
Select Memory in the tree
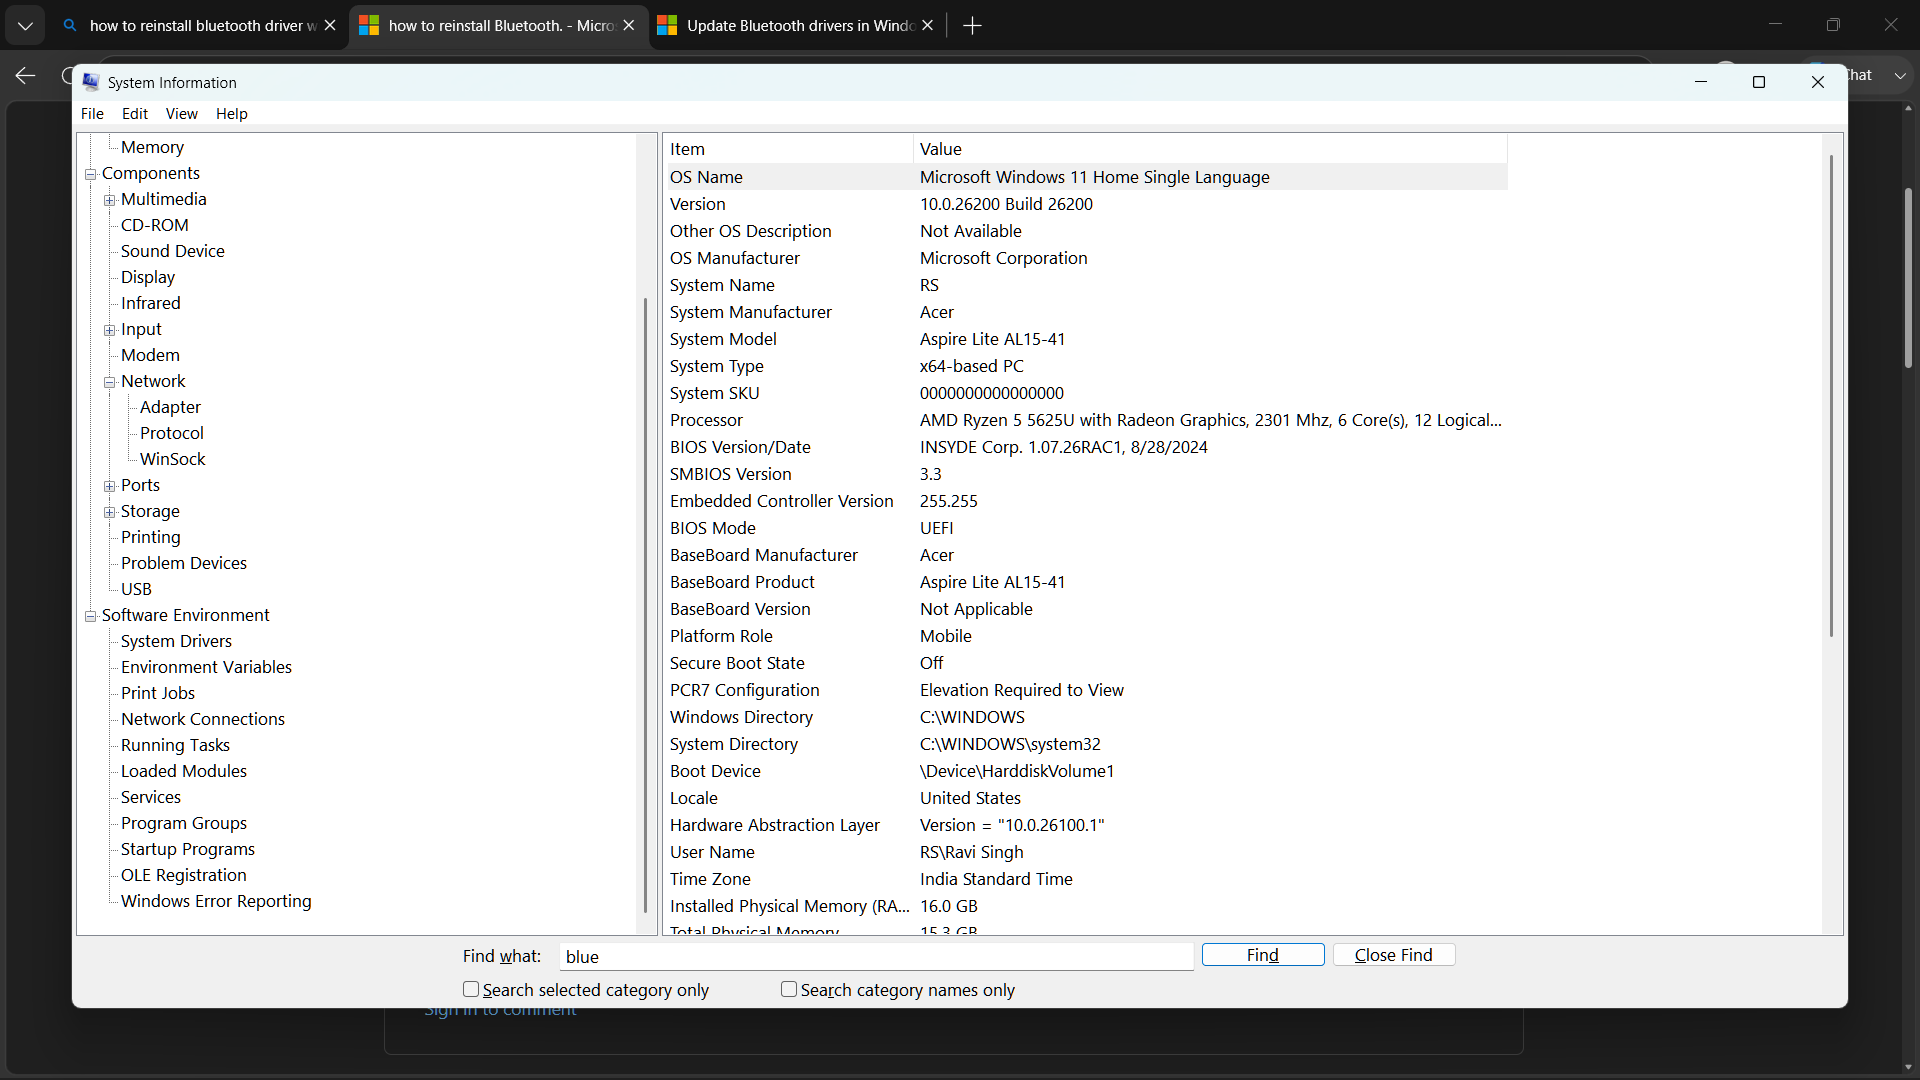click(152, 147)
